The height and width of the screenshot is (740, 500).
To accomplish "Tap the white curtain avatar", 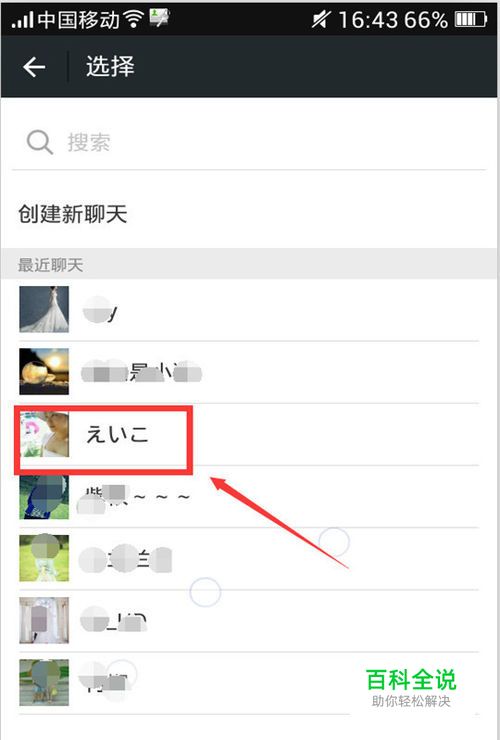I will click(x=44, y=621).
